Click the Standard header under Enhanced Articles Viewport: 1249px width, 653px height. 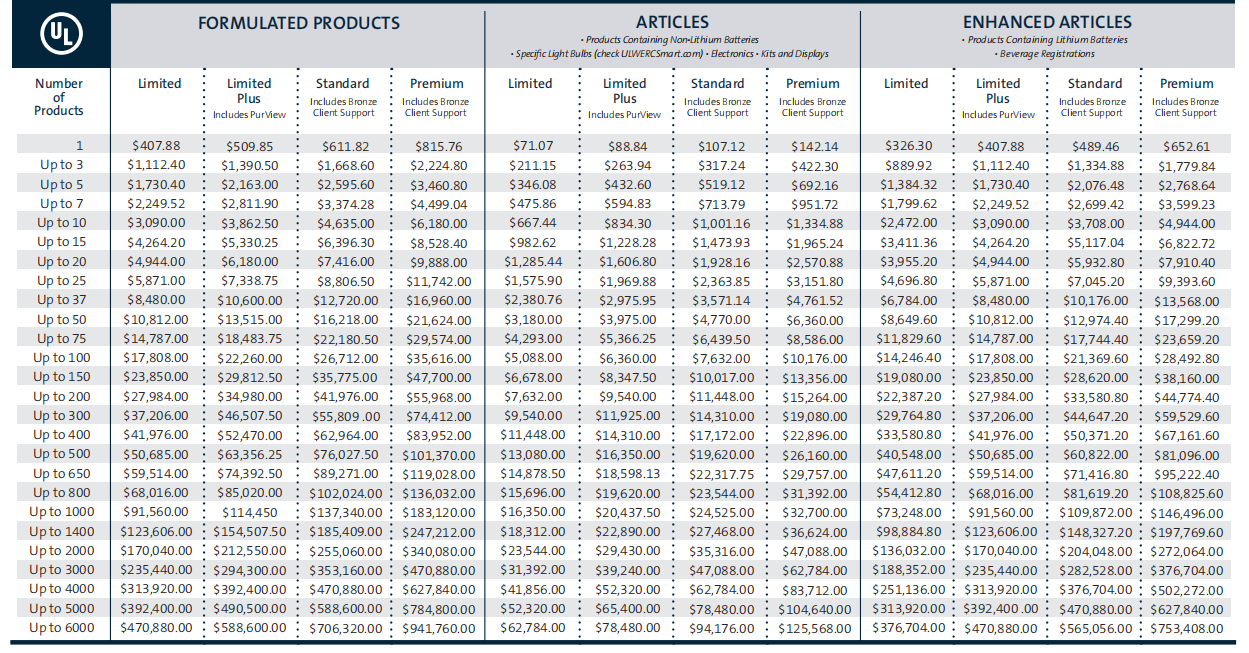click(x=1093, y=84)
